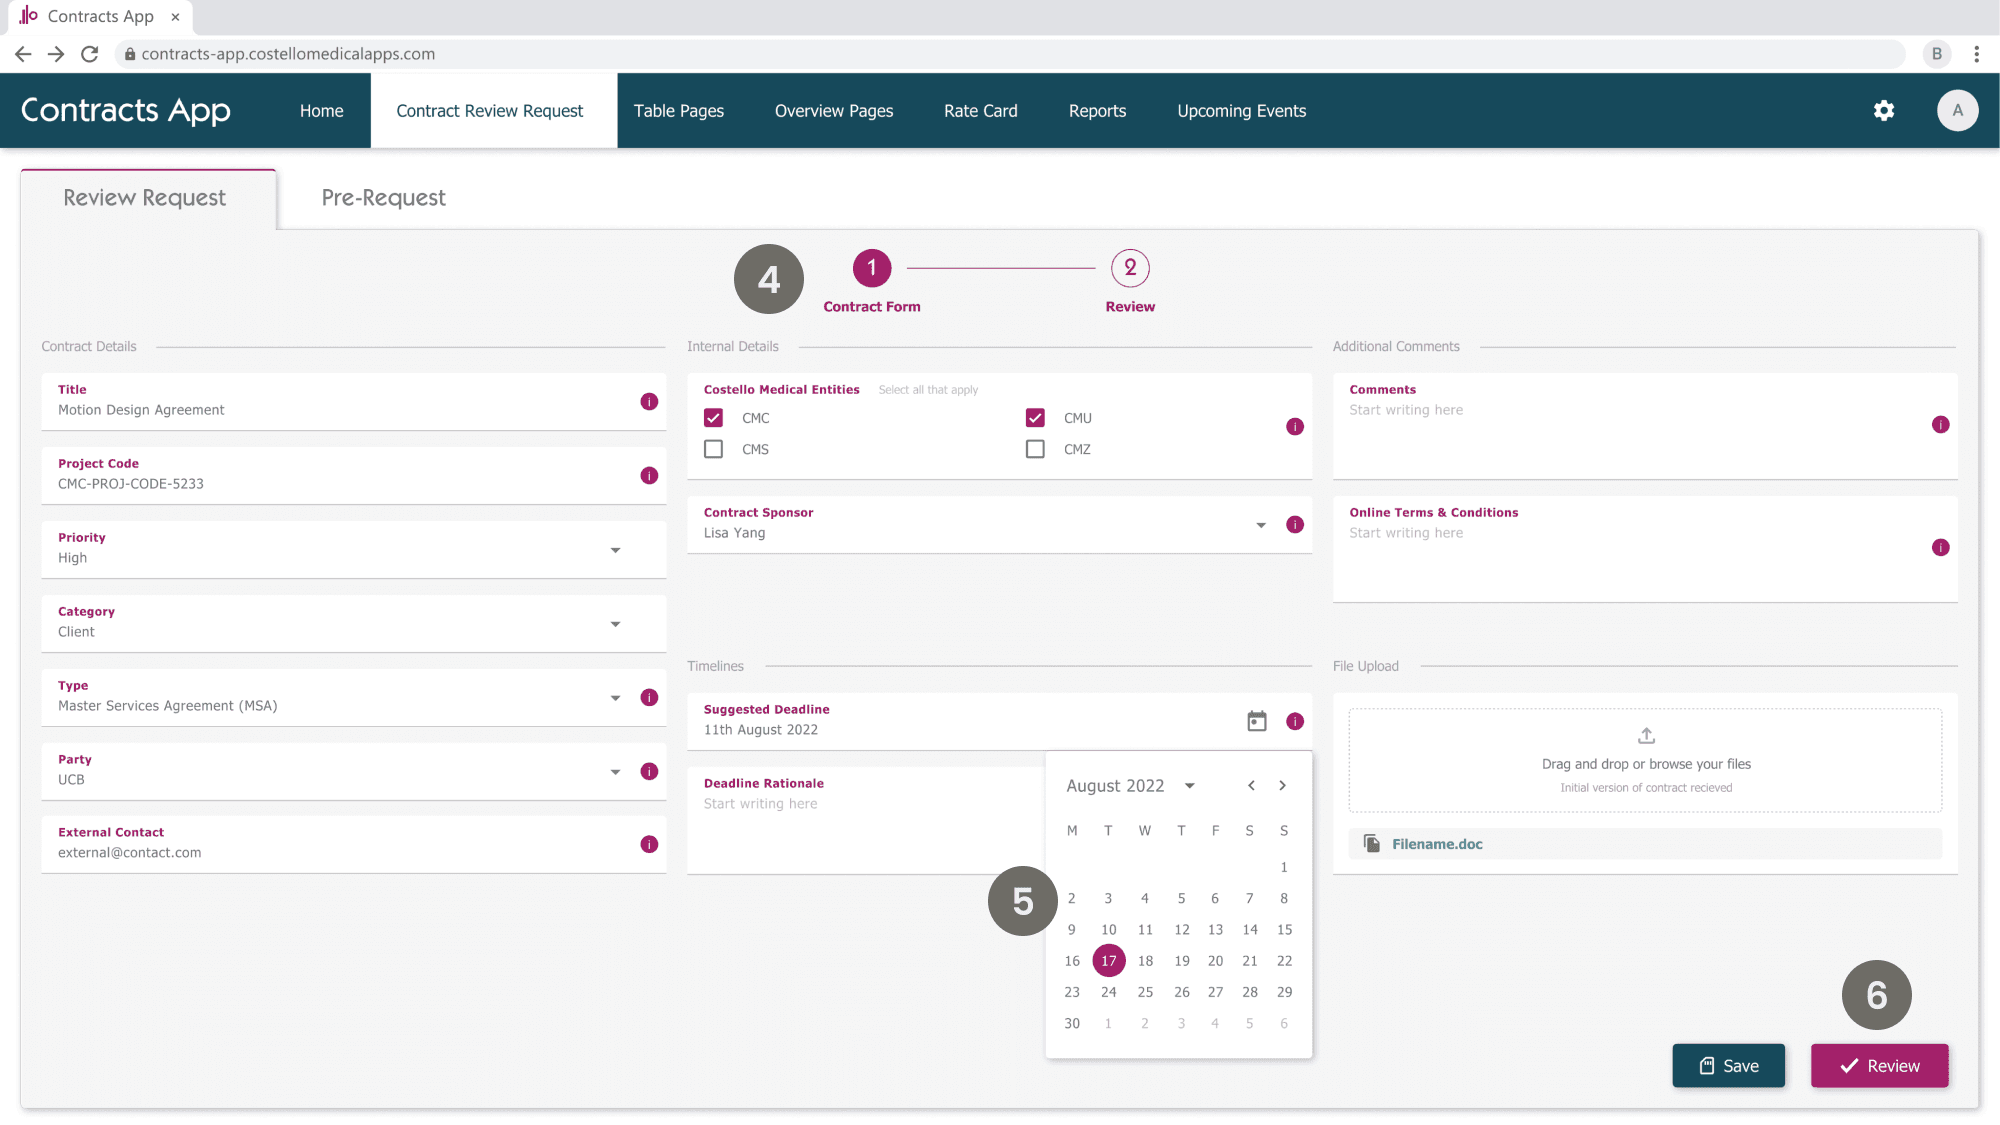Select August 17 in the calendar
The height and width of the screenshot is (1125, 2000).
tap(1108, 960)
